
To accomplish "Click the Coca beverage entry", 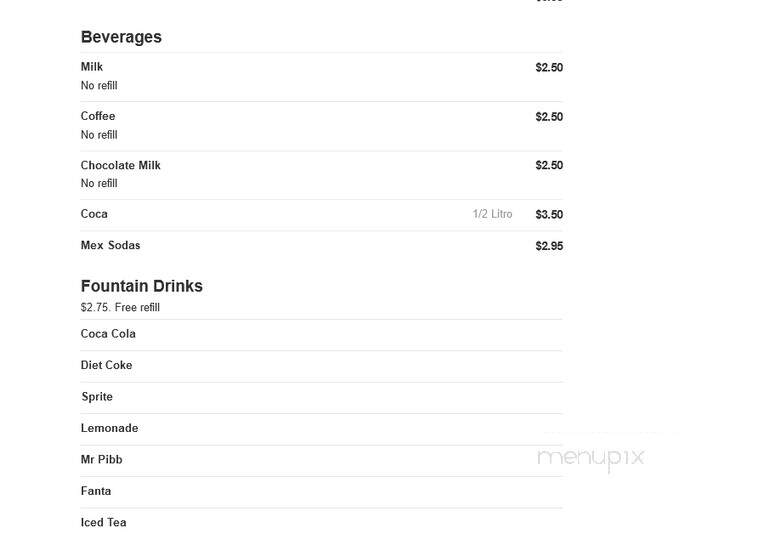I will coord(94,214).
